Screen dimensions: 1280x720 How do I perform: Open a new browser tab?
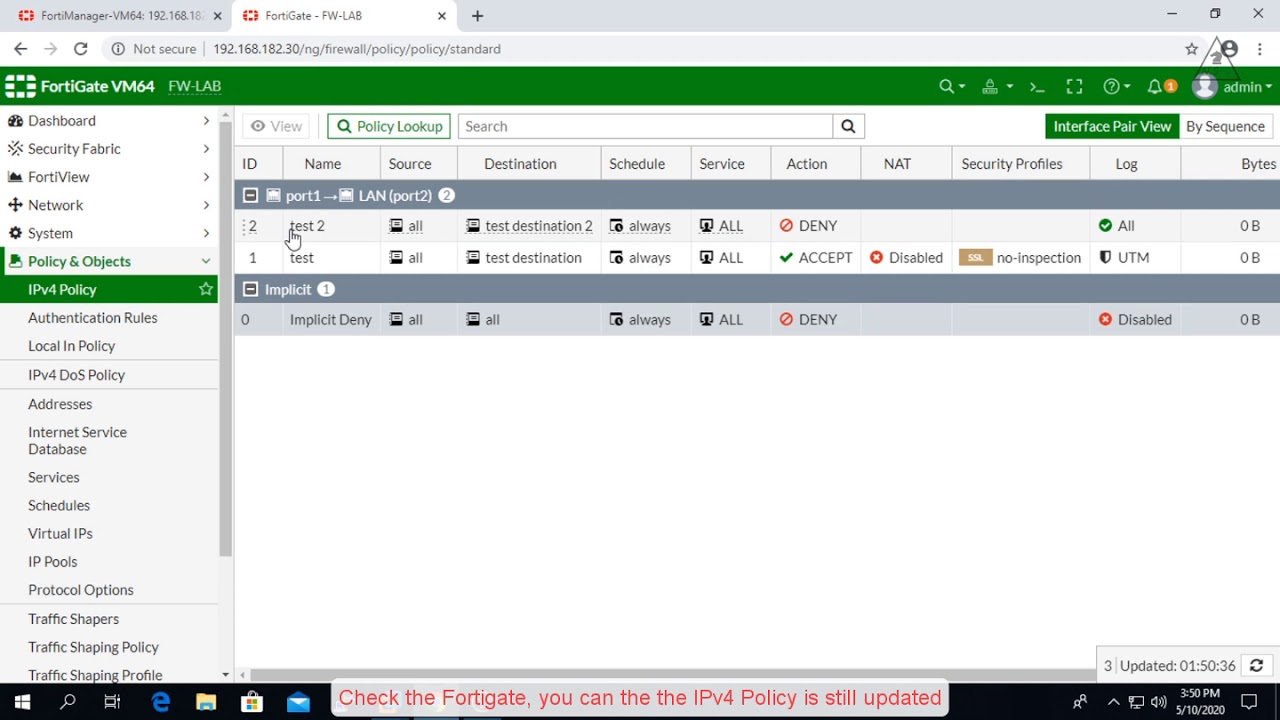[x=478, y=16]
